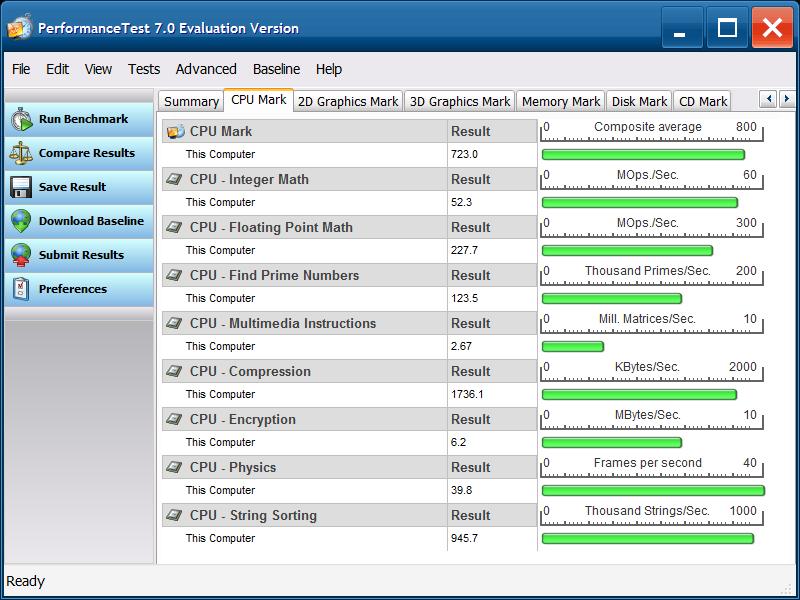The image size is (800, 600).
Task: Click the Ready status bar text
Action: pyautogui.click(x=26, y=581)
